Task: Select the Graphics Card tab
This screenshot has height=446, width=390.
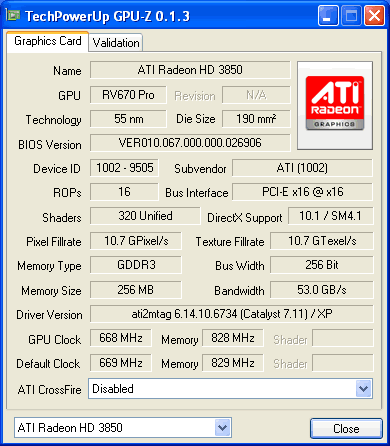Action: 48,41
